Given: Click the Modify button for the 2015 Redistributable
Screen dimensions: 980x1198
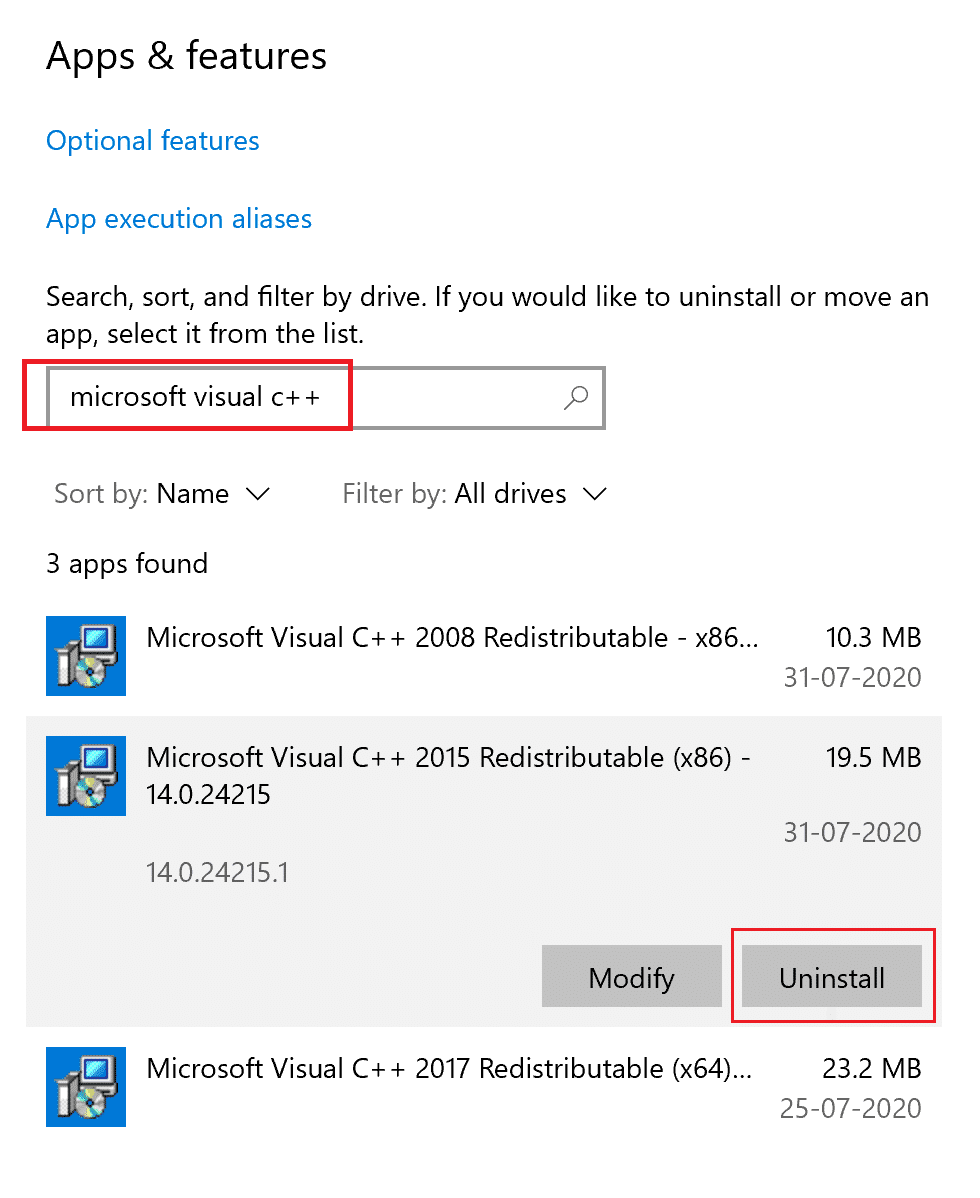Looking at the screenshot, I should 631,977.
